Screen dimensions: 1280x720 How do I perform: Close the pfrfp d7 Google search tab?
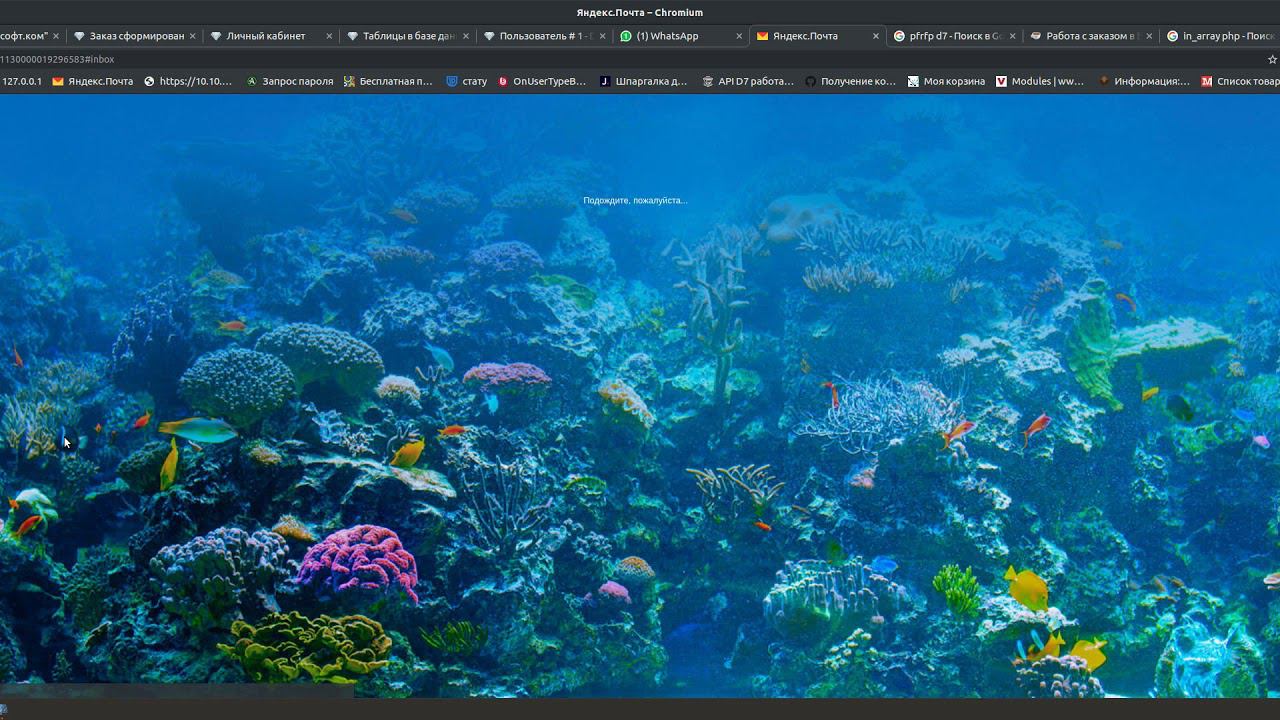[x=1012, y=36]
